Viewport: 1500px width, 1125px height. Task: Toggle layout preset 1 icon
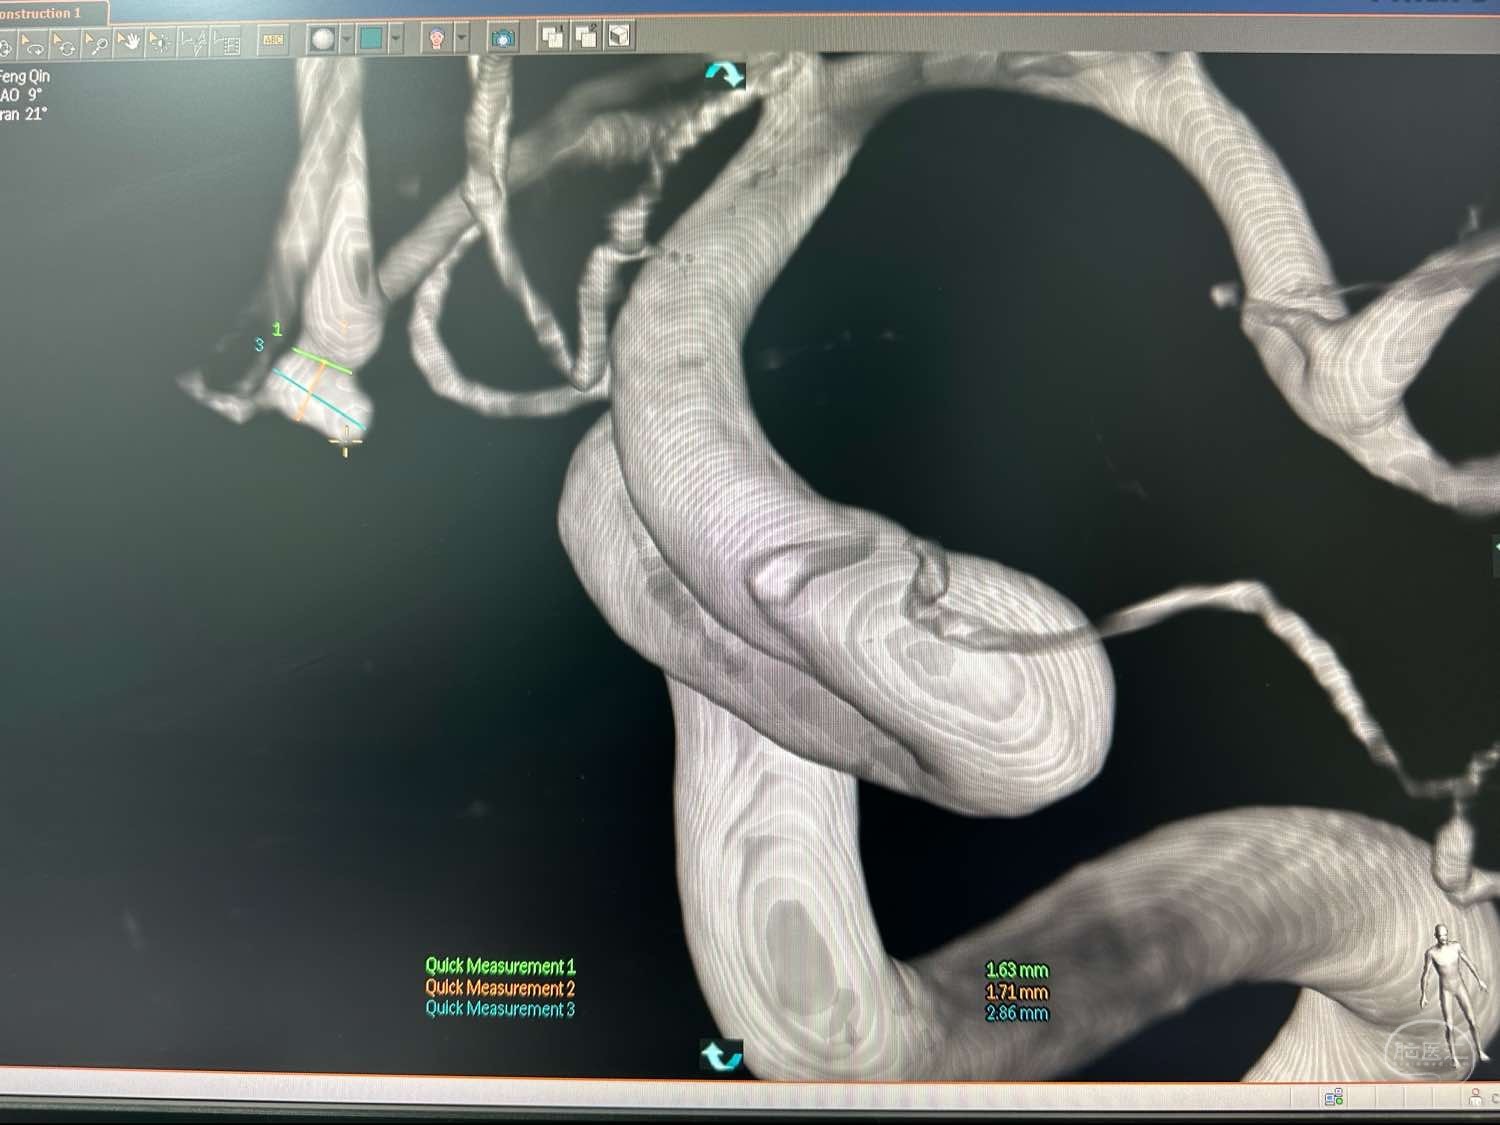552,37
